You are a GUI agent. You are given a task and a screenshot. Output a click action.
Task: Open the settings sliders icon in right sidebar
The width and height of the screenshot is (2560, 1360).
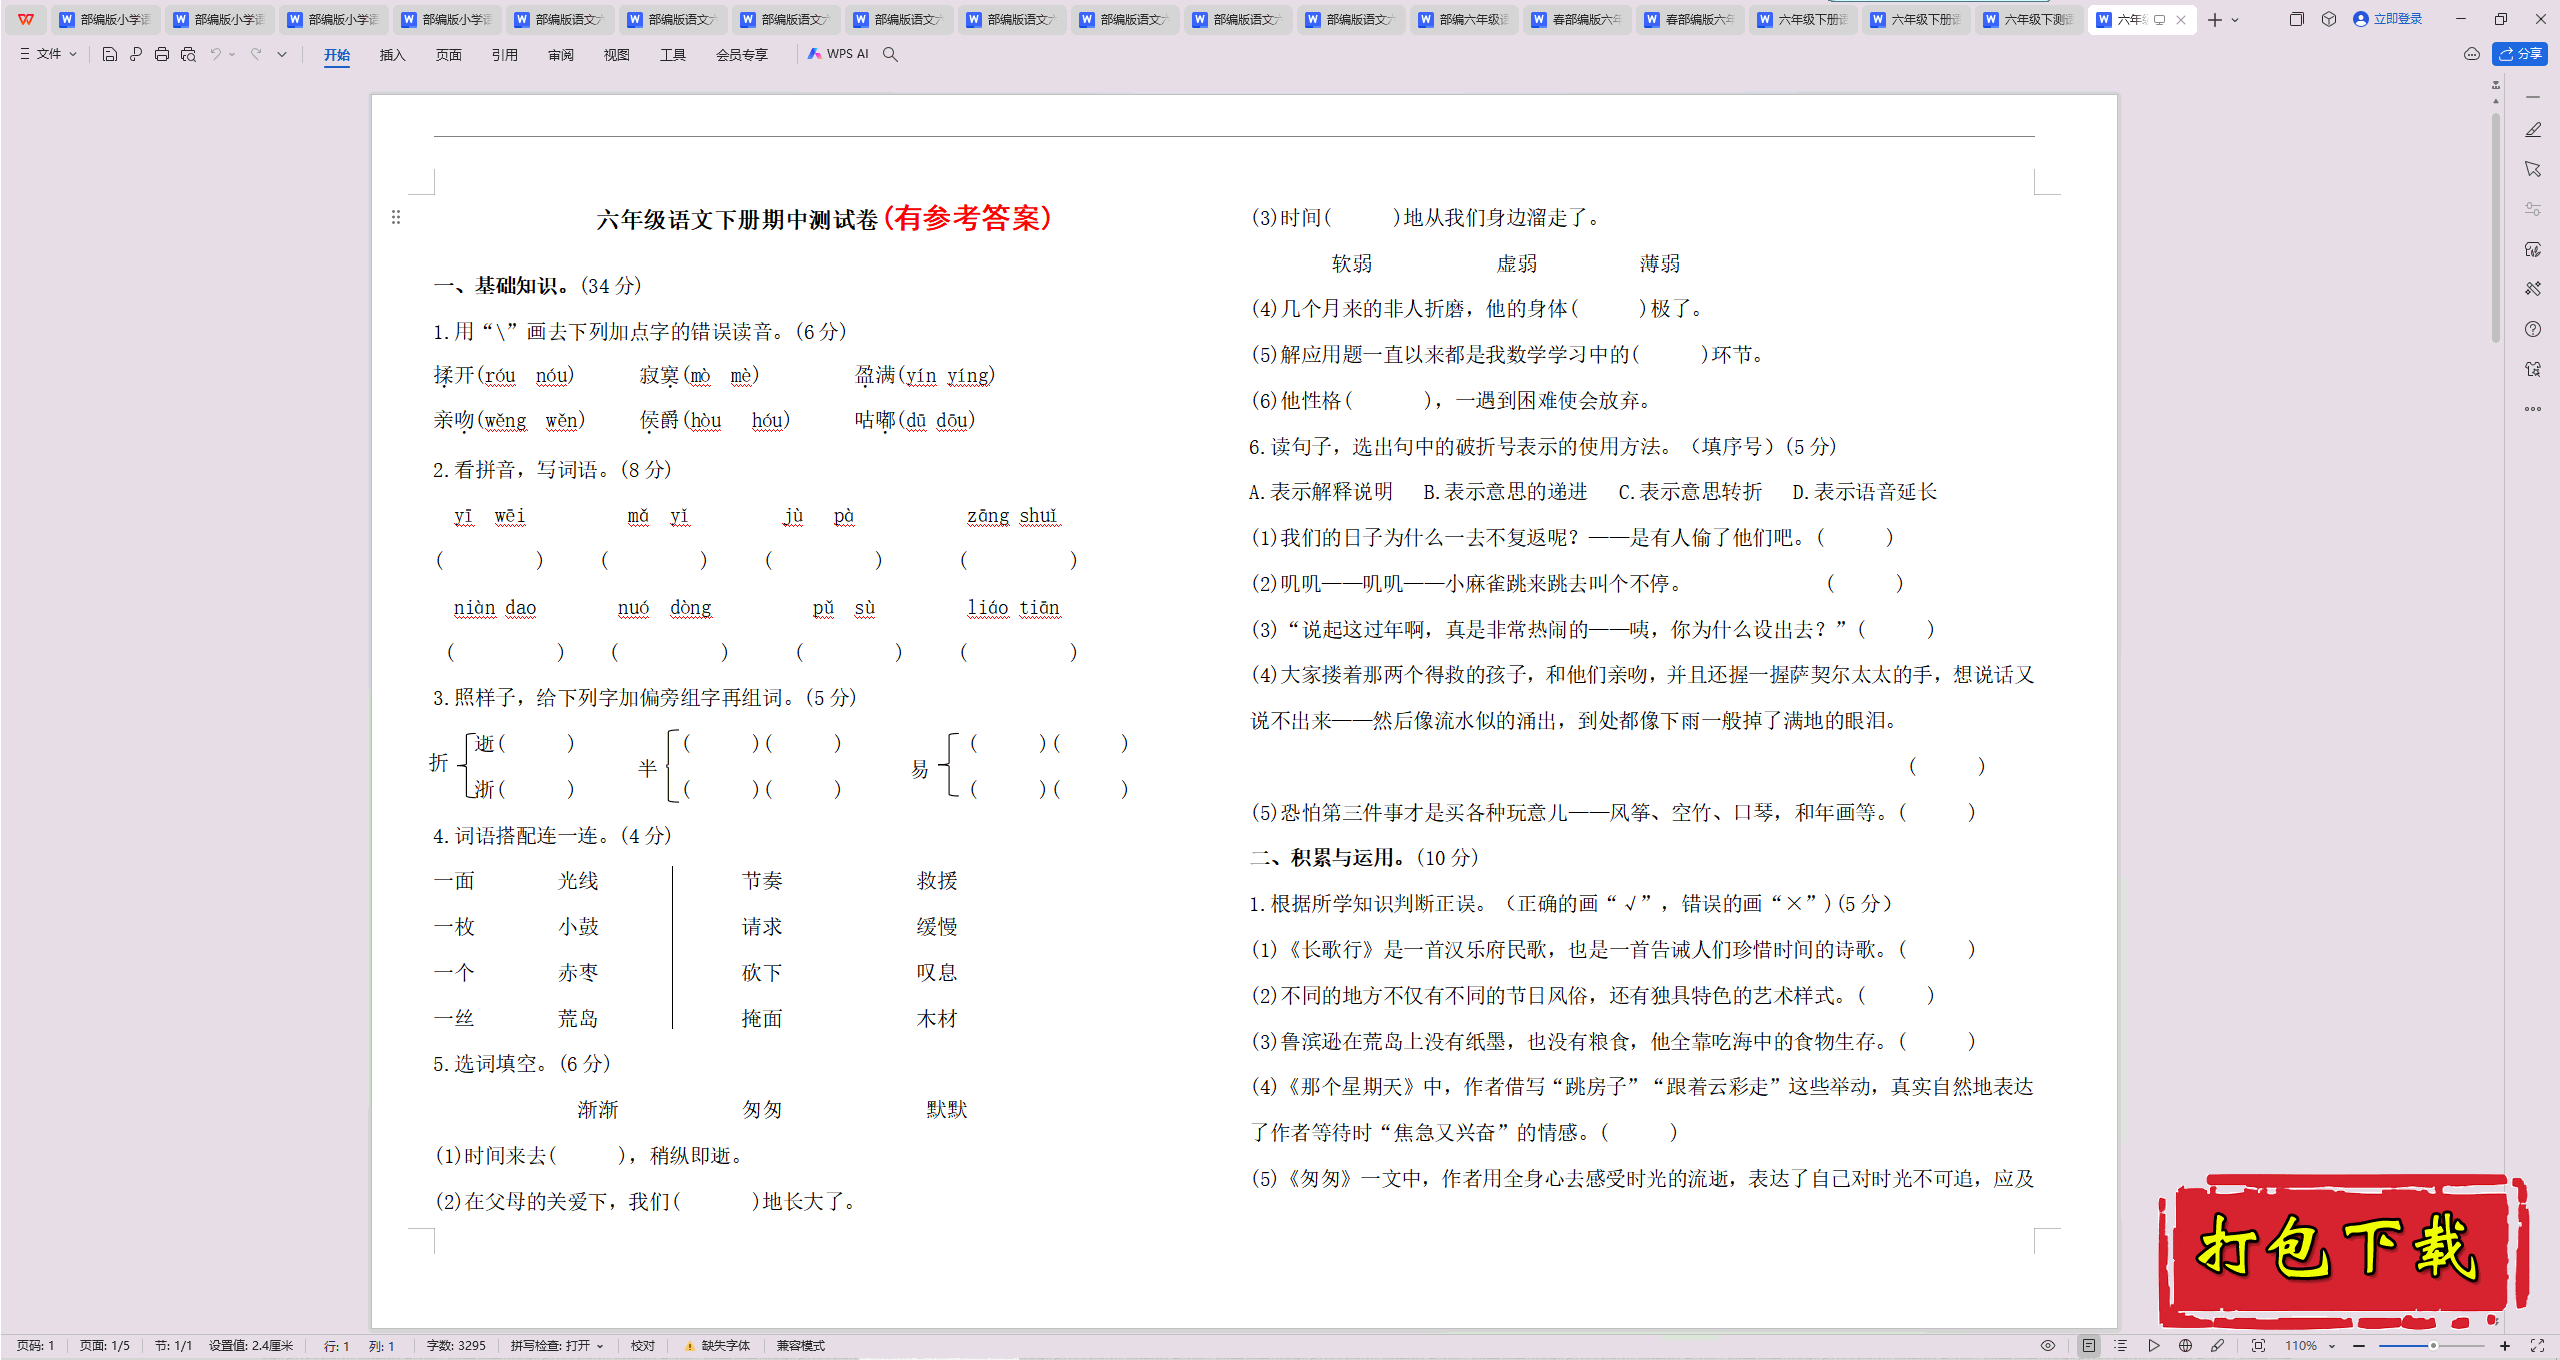pos(2533,209)
